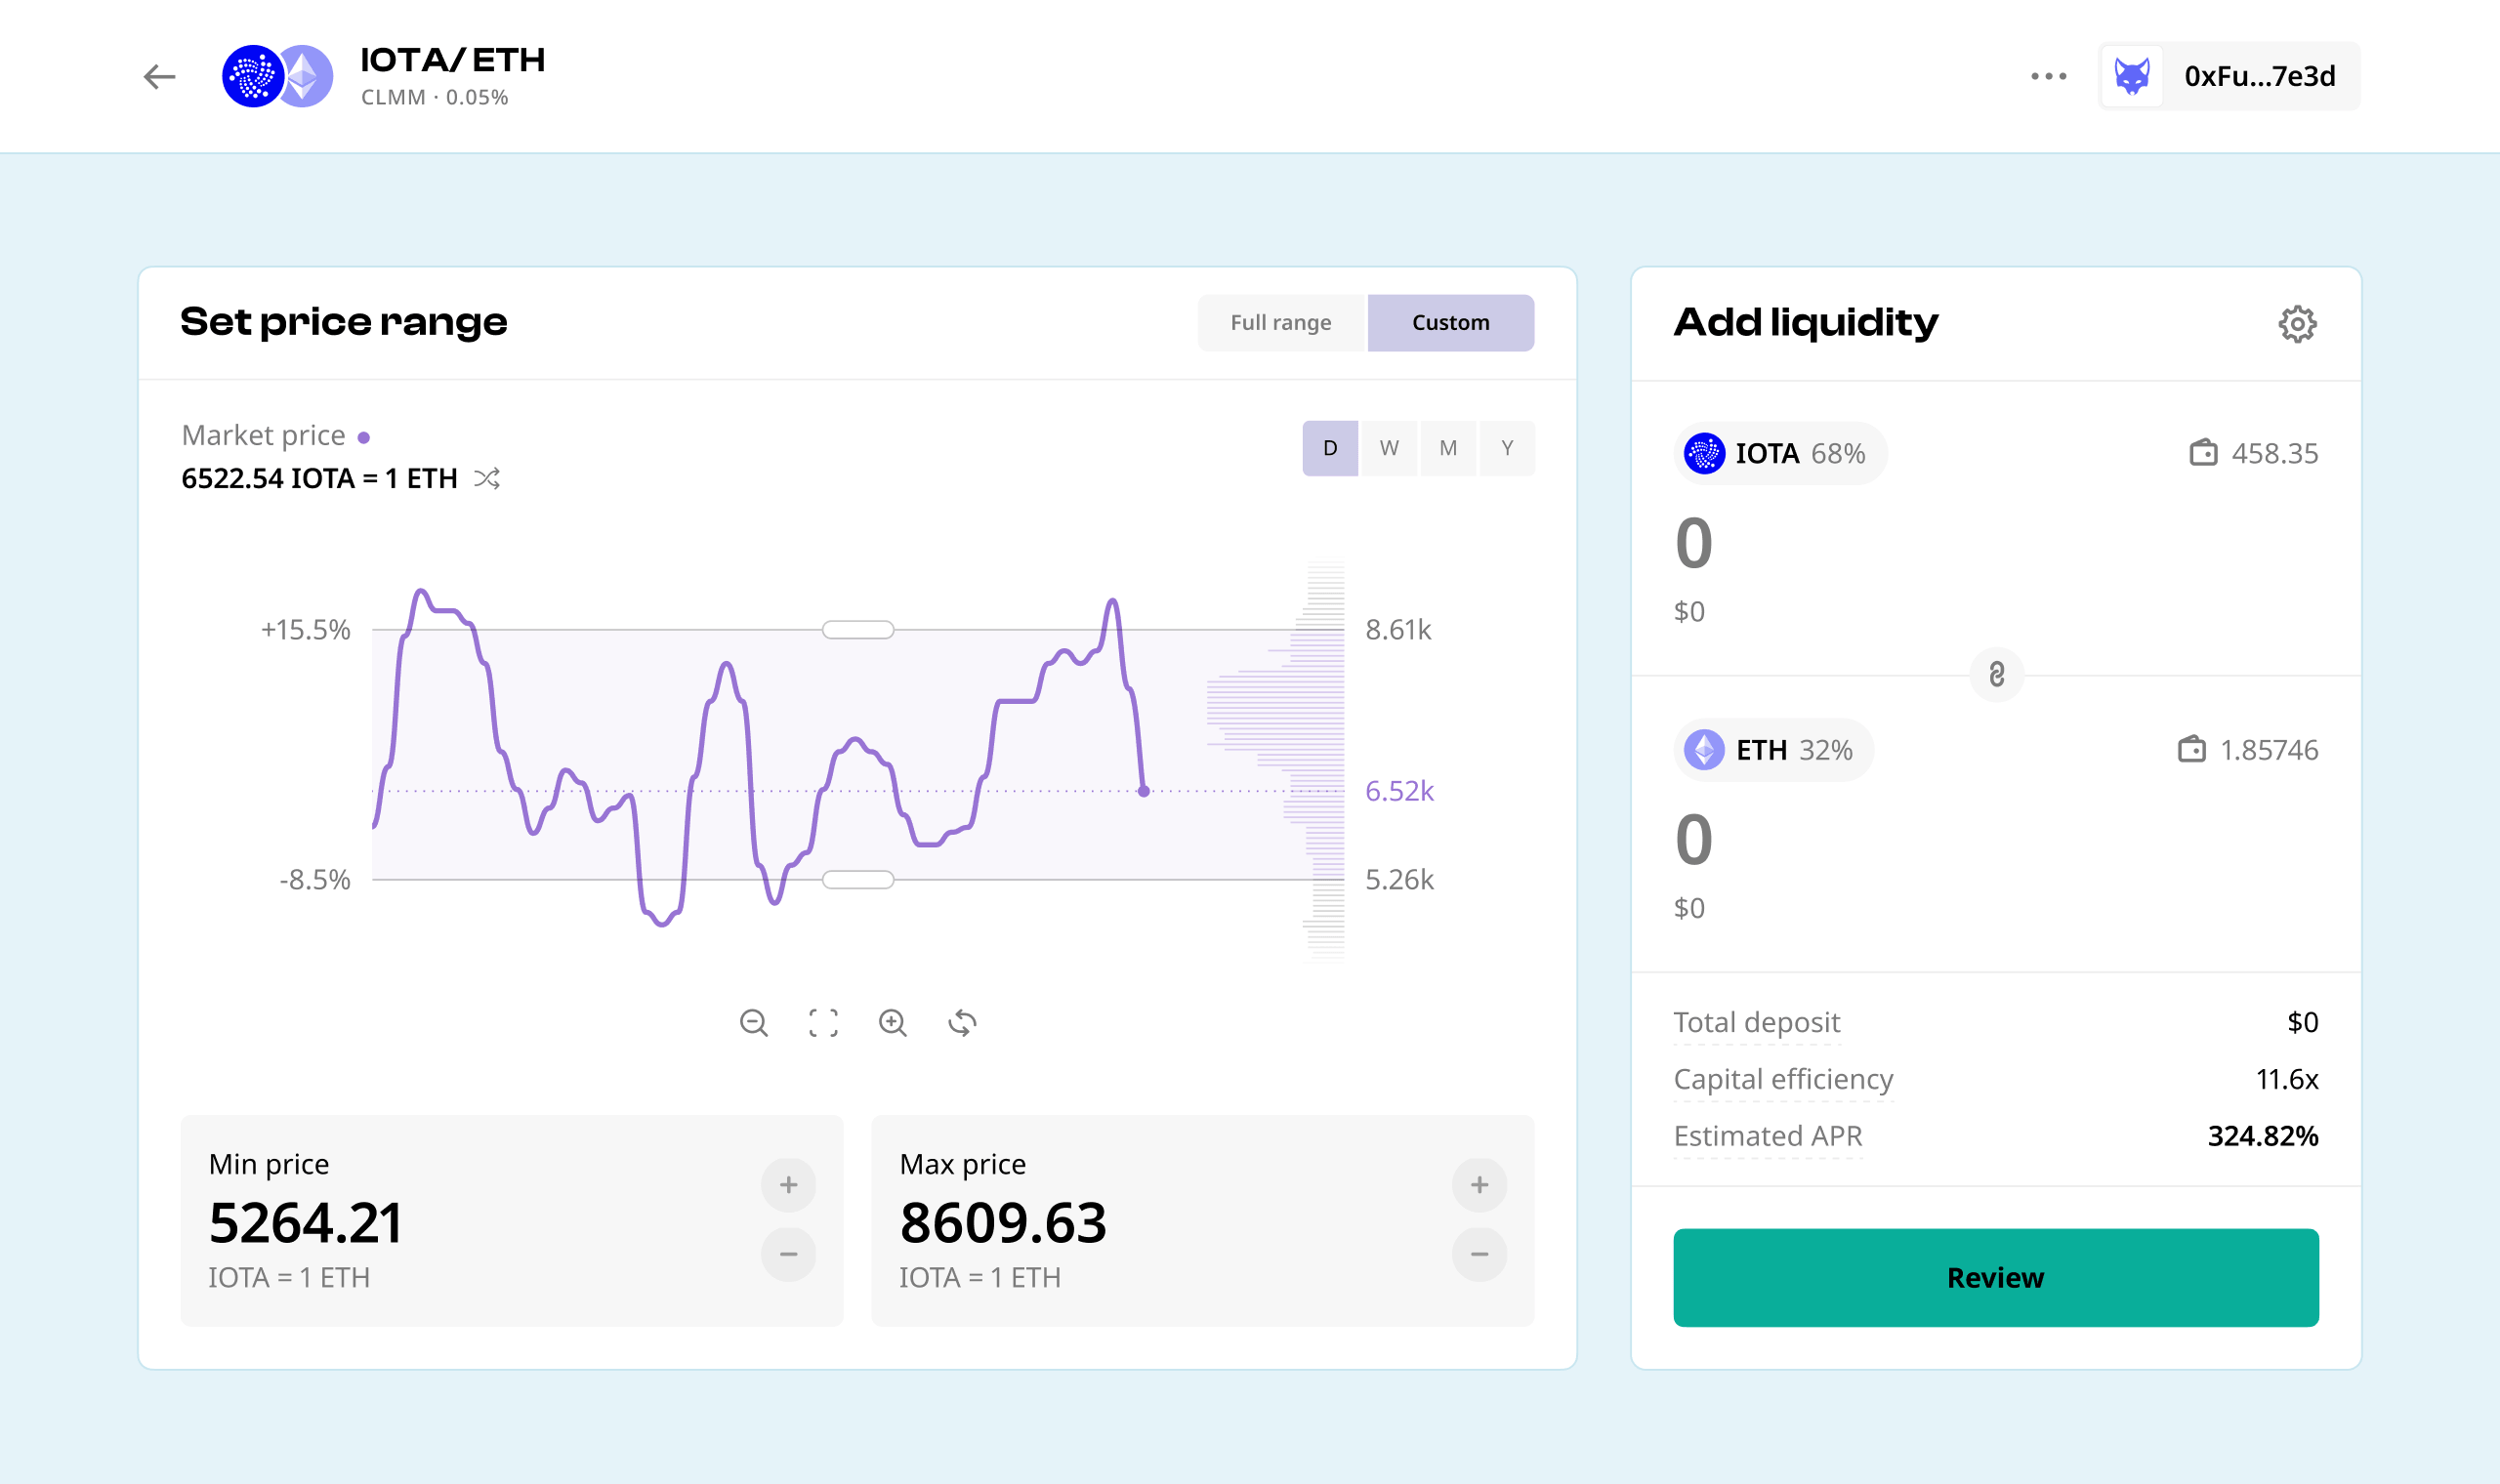The width and height of the screenshot is (2500, 1484).
Task: Select the zoom out magnifier below the chart
Action: [x=755, y=1023]
